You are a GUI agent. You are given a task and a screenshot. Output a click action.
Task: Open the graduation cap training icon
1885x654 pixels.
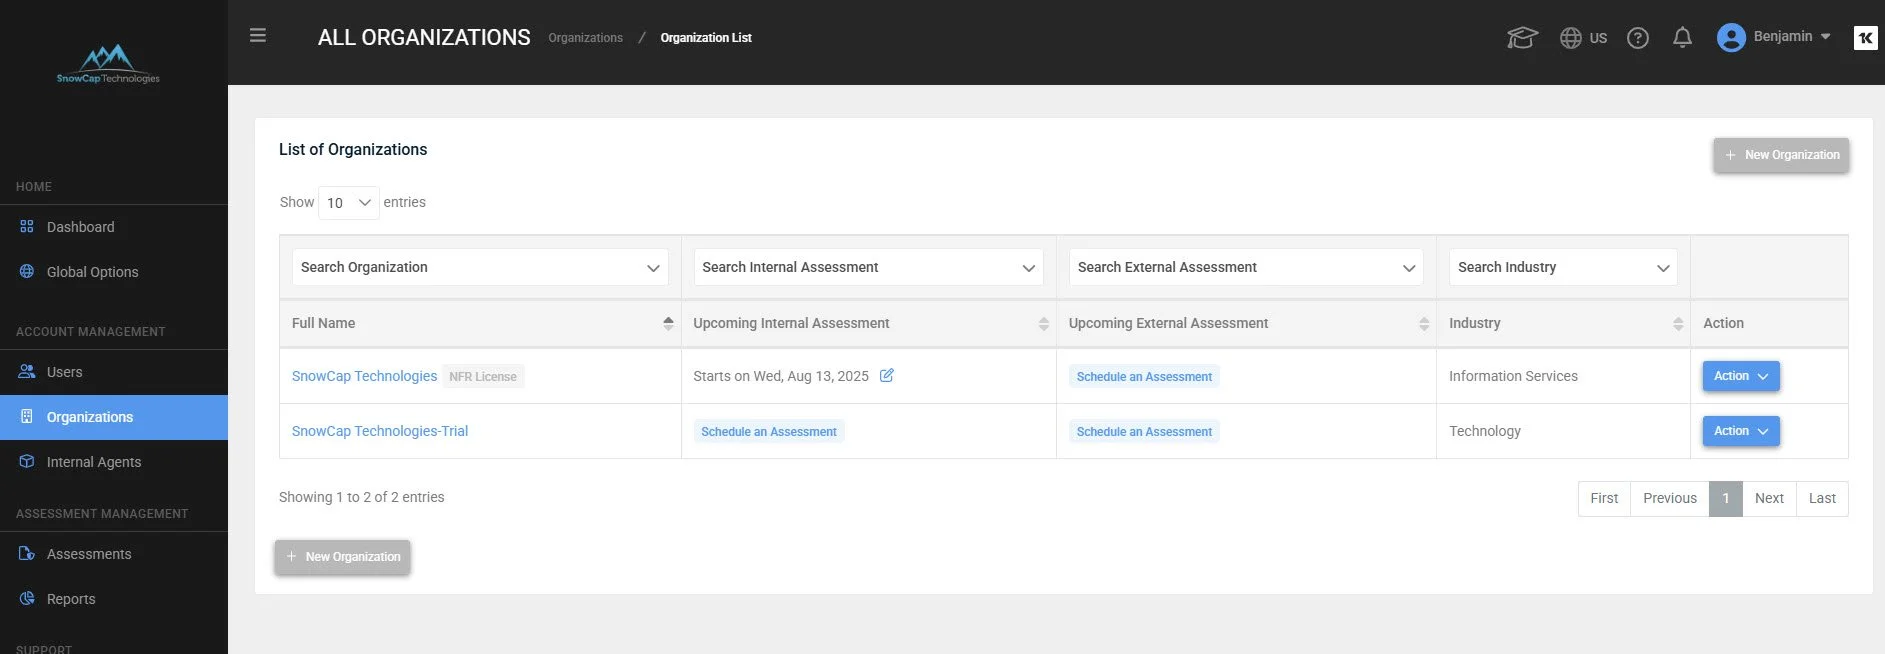pos(1522,38)
